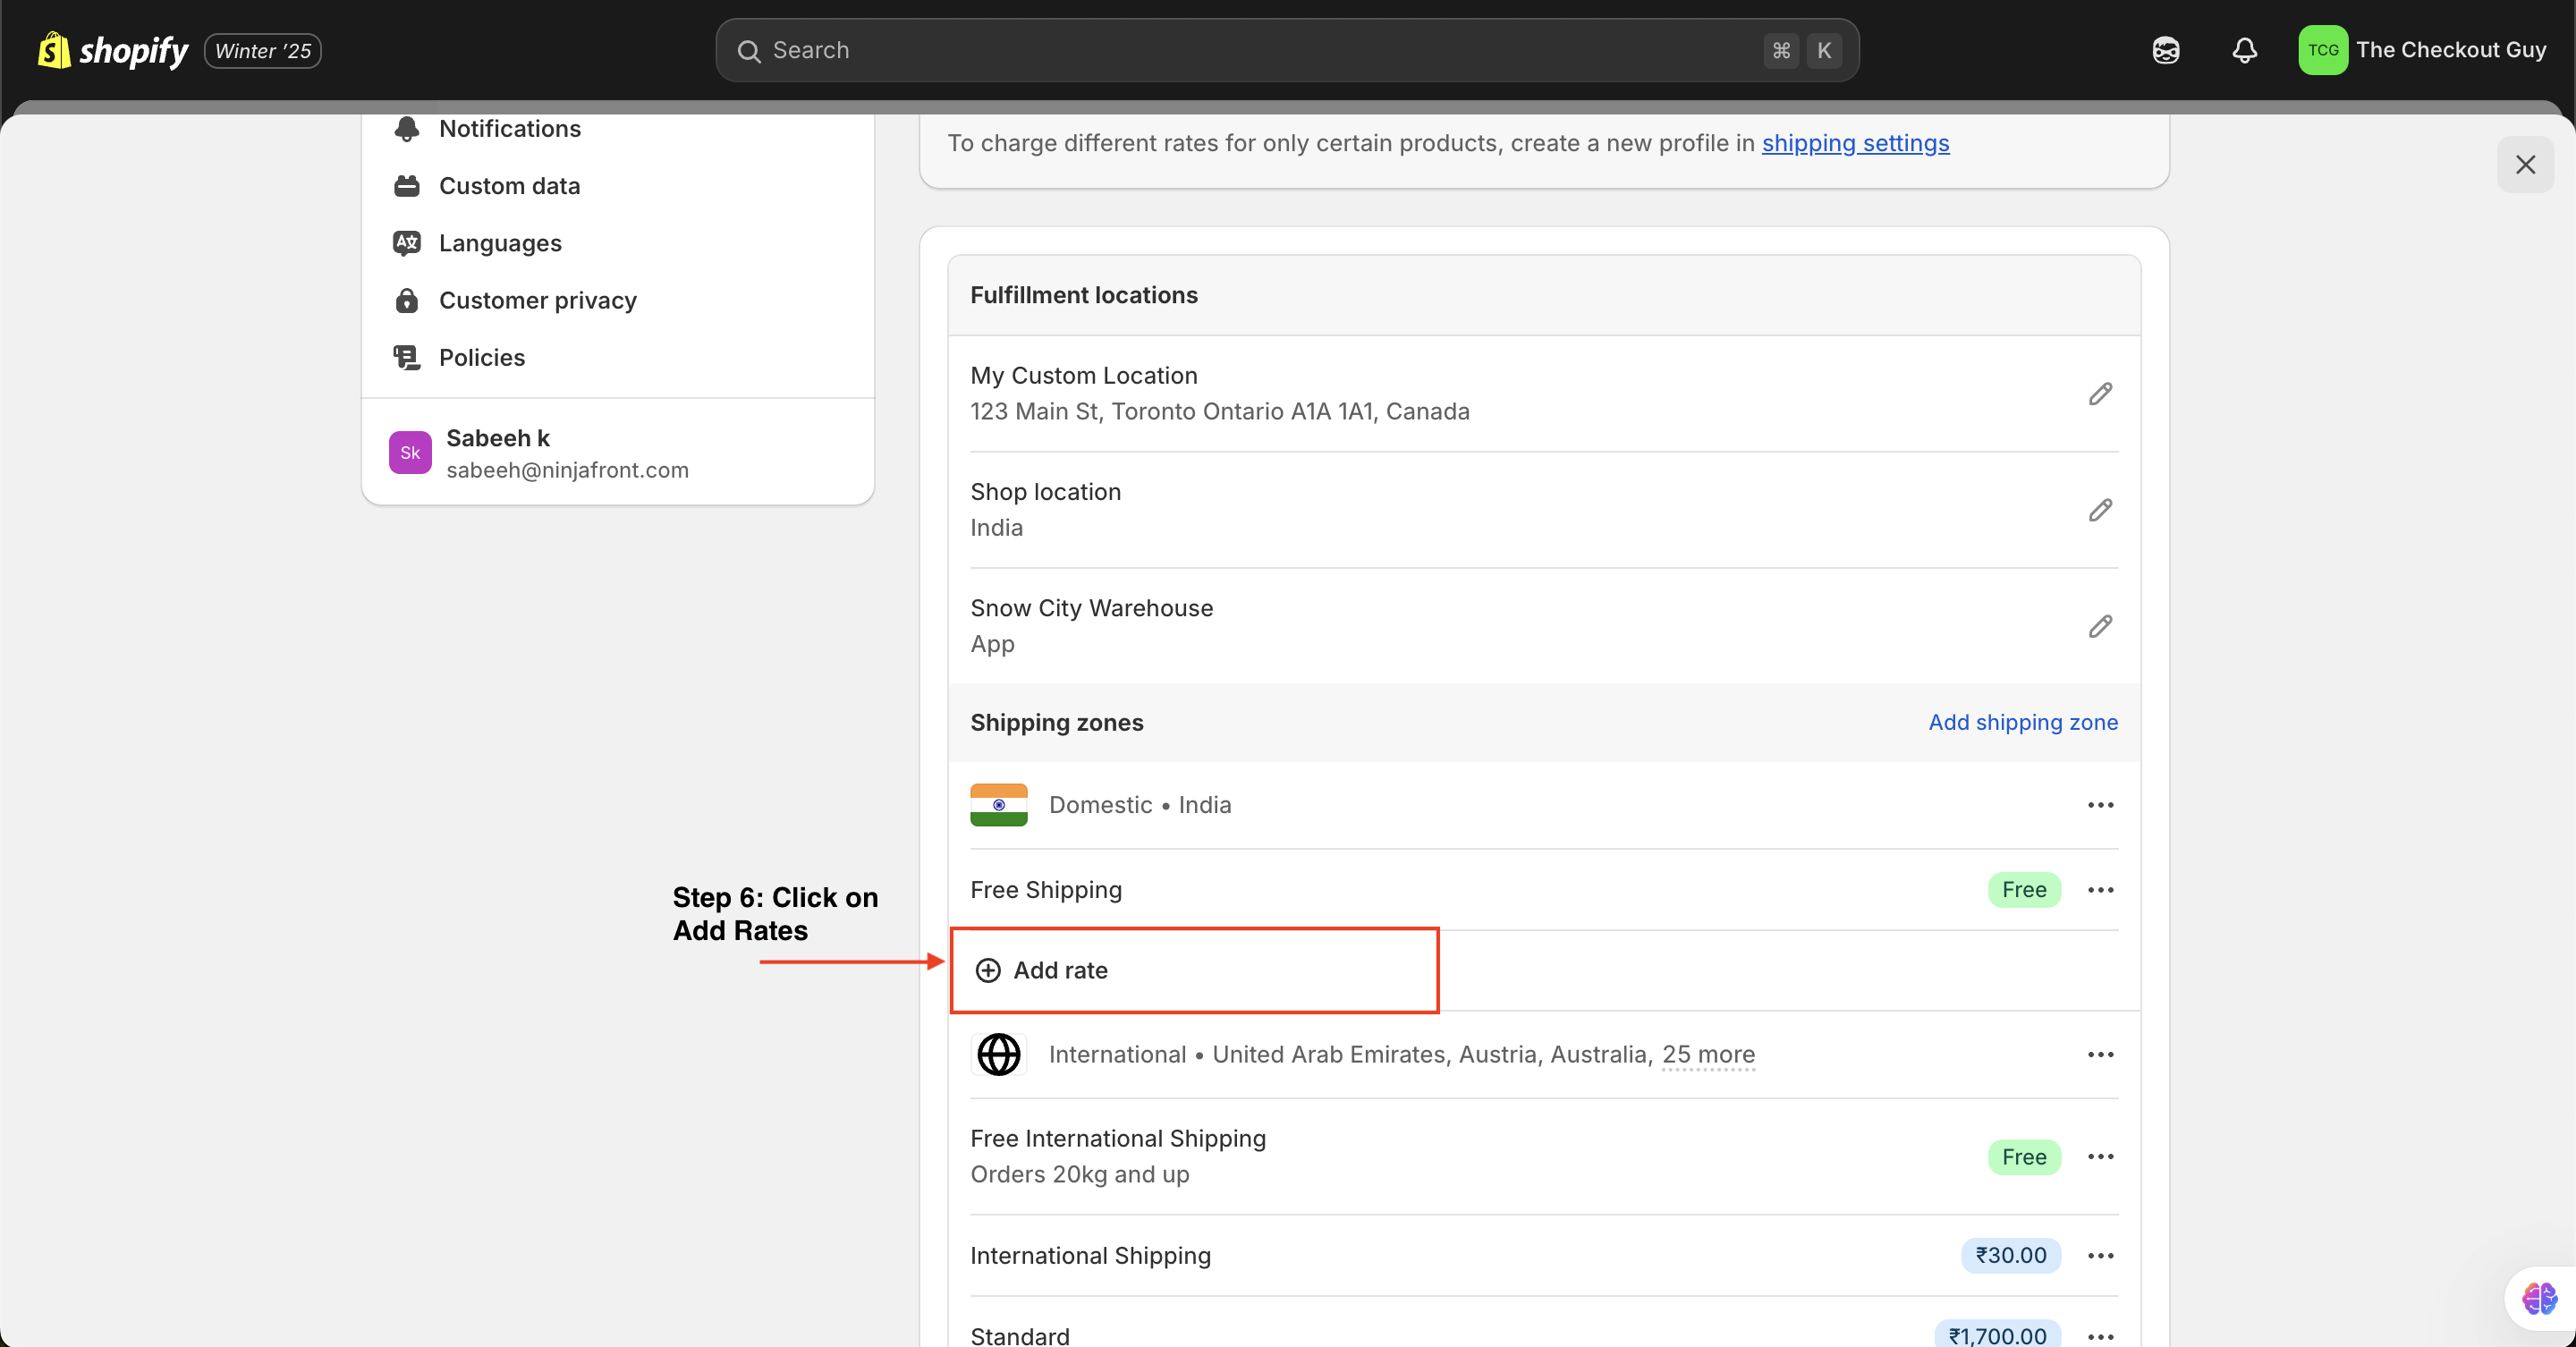Viewport: 2576px width, 1347px height.
Task: Click the International globe icon indicator
Action: point(998,1055)
